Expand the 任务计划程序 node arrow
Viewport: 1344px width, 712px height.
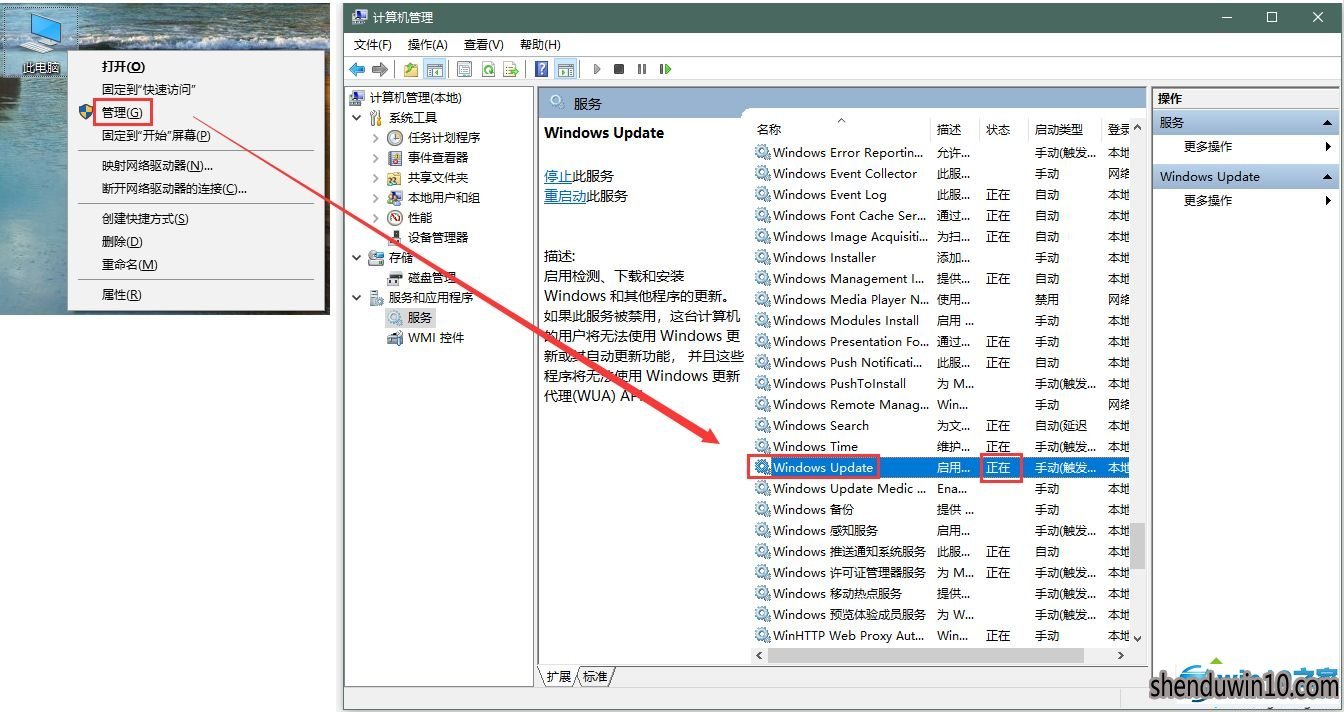point(376,137)
